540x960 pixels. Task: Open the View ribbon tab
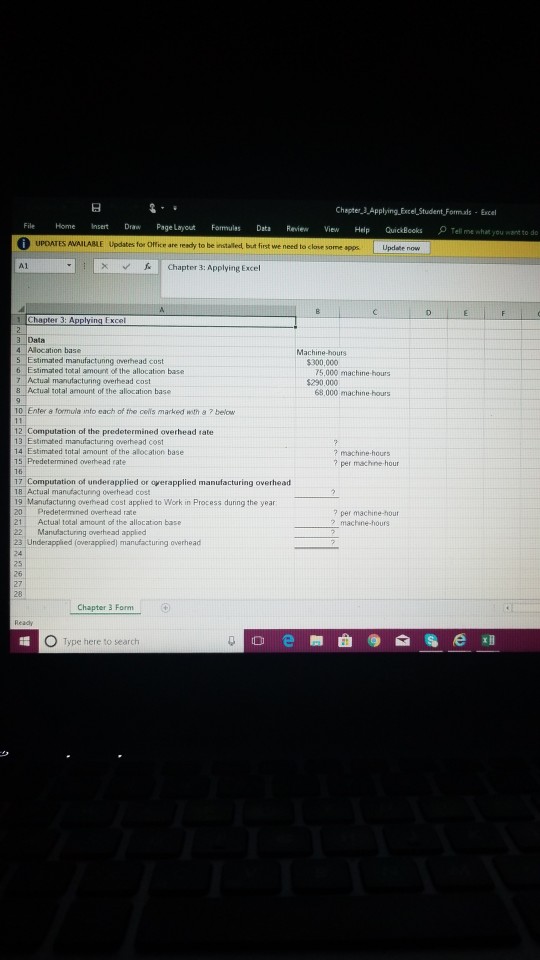point(331,230)
